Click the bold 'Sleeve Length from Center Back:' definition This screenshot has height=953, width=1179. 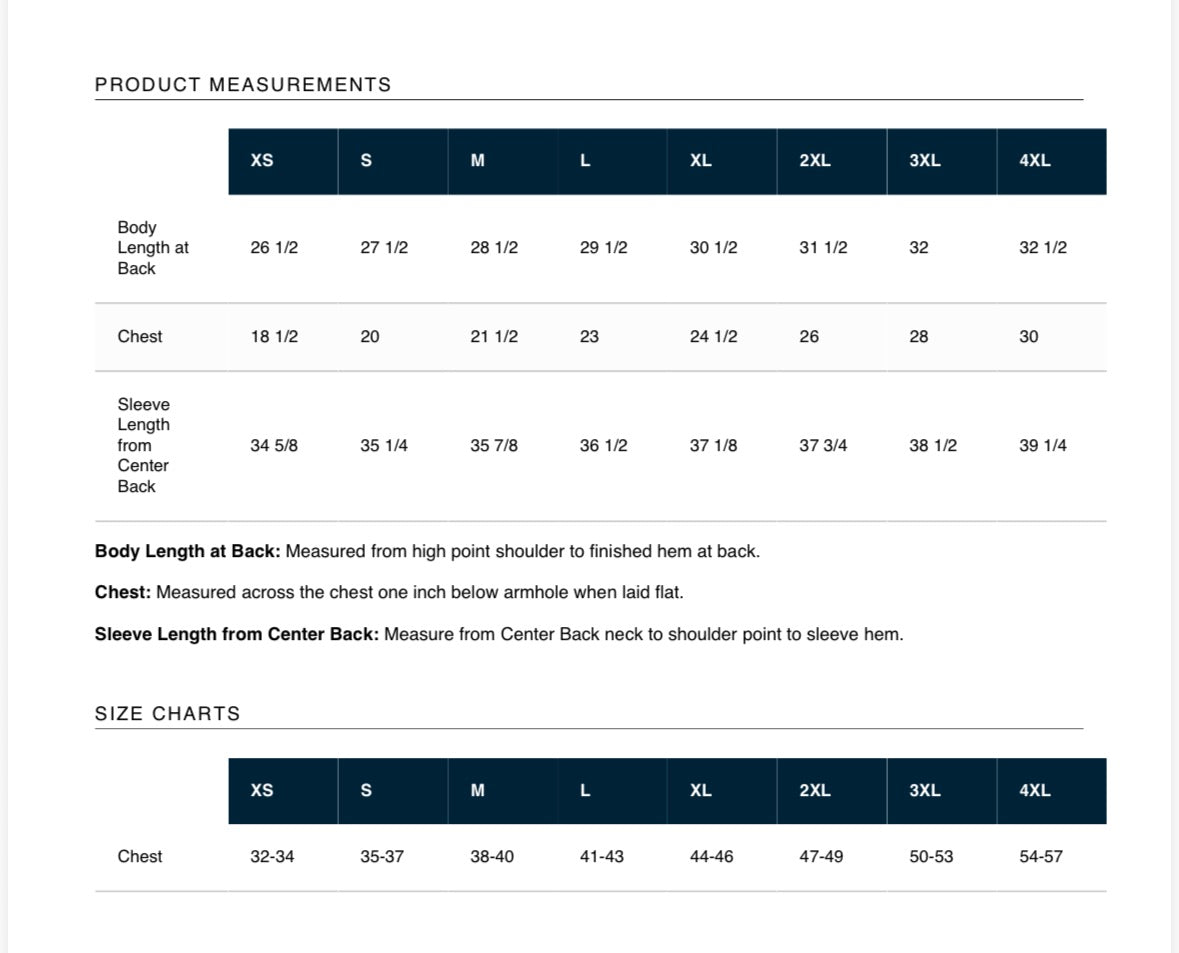[237, 635]
